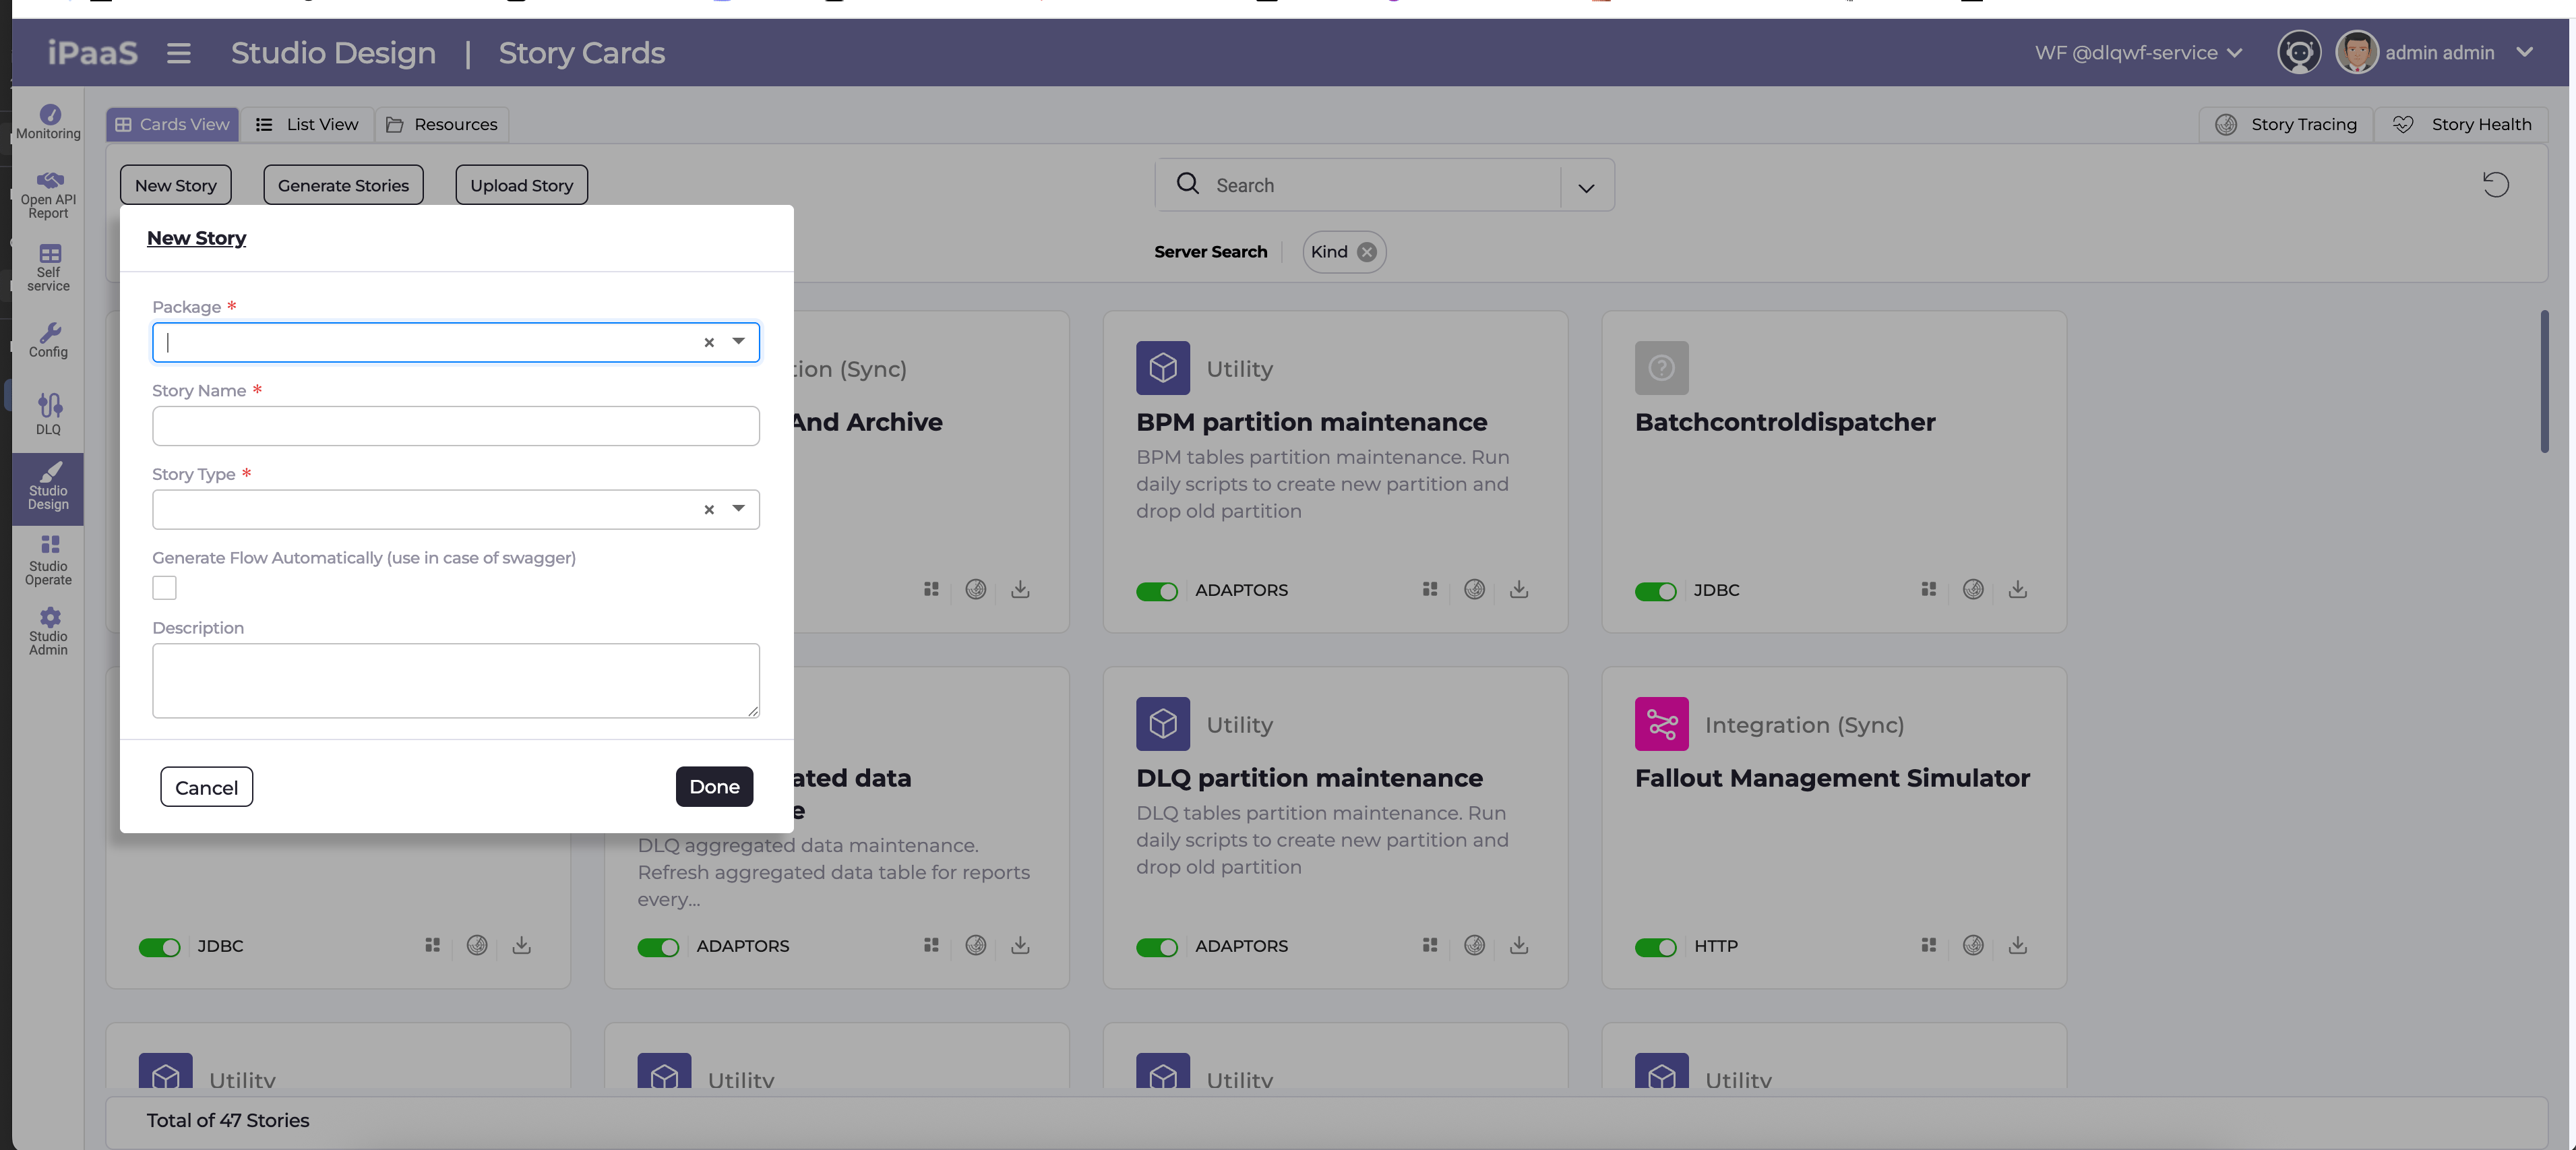Screen dimensions: 2576x1150
Task: Click grid icon on the Batchcontroldispatcher card
Action: click(x=1928, y=589)
